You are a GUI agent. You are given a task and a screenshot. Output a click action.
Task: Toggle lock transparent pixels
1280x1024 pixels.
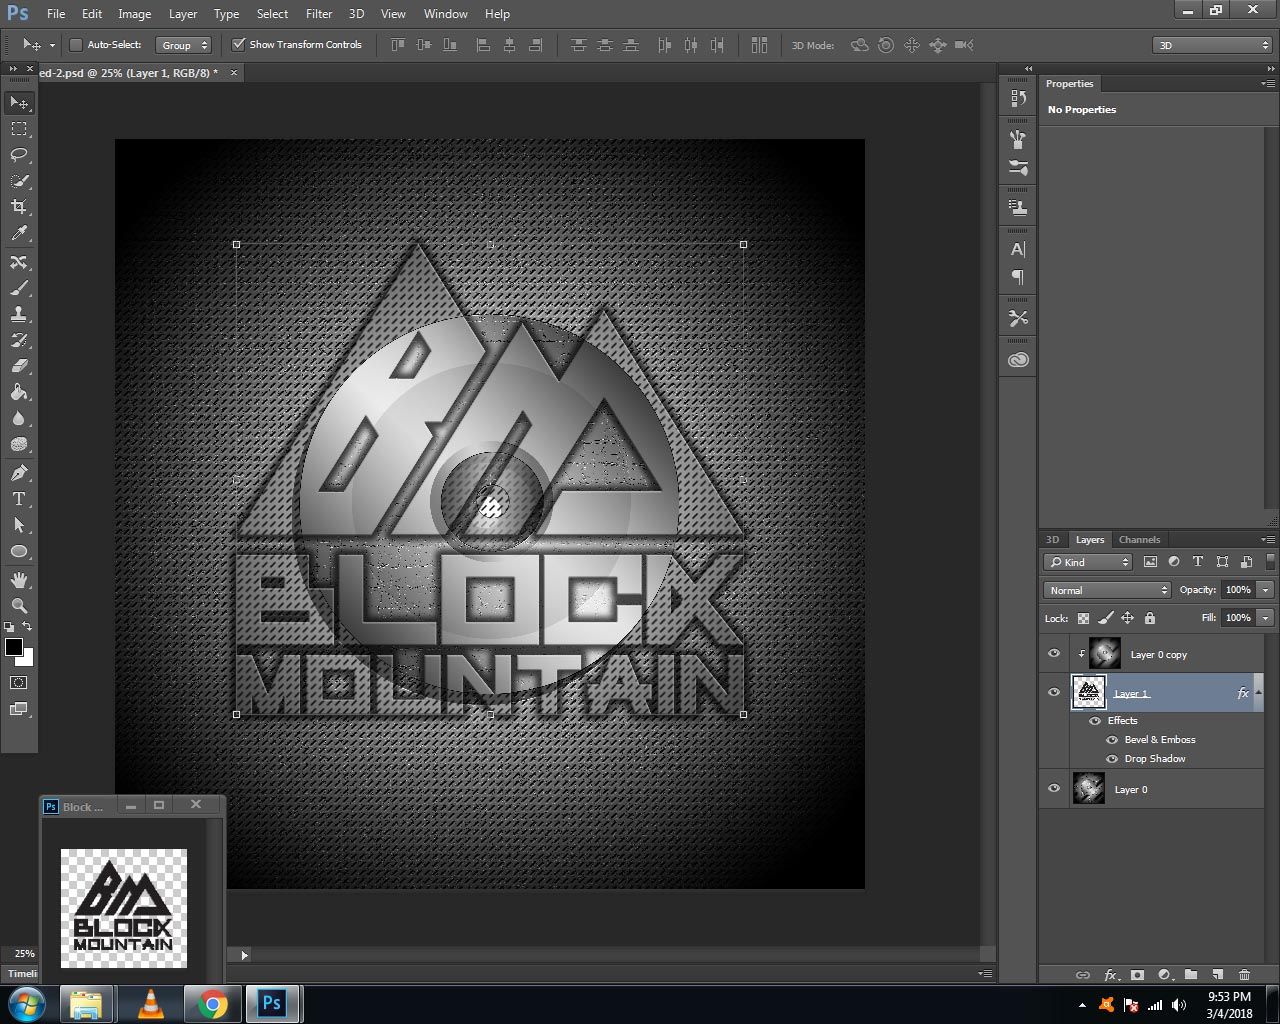coord(1083,618)
